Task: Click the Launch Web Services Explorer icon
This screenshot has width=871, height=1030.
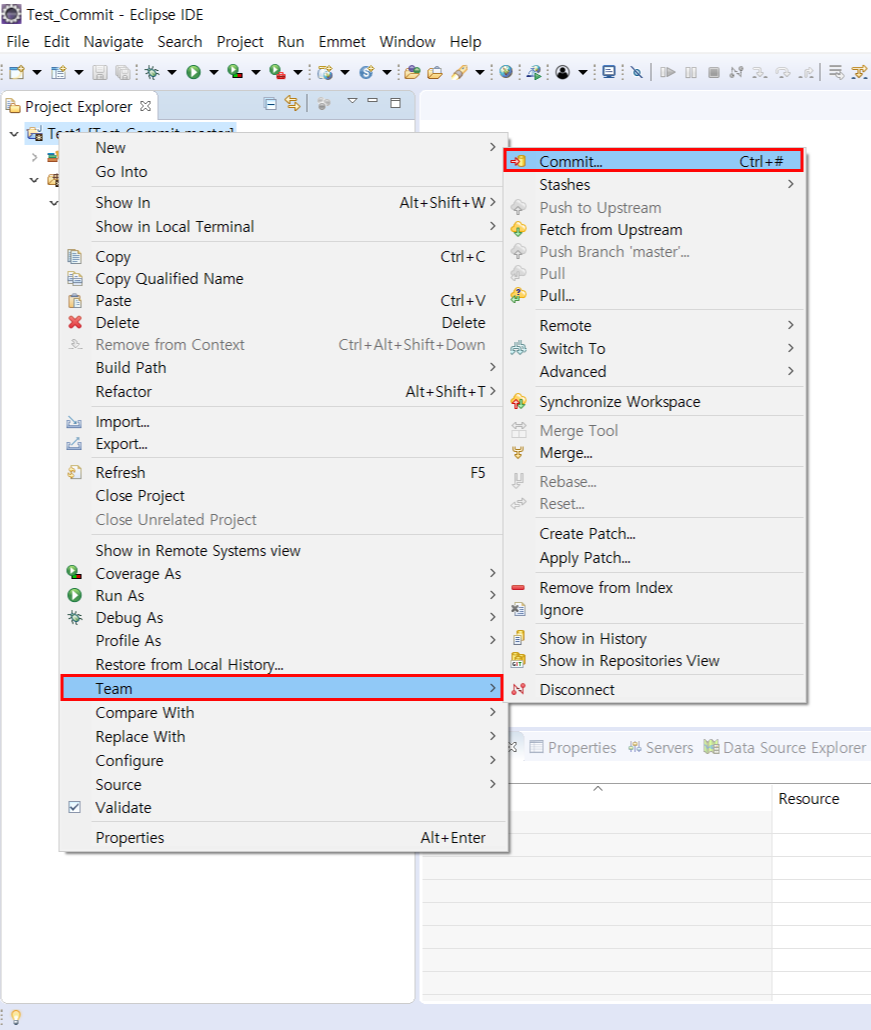Action: 534,72
